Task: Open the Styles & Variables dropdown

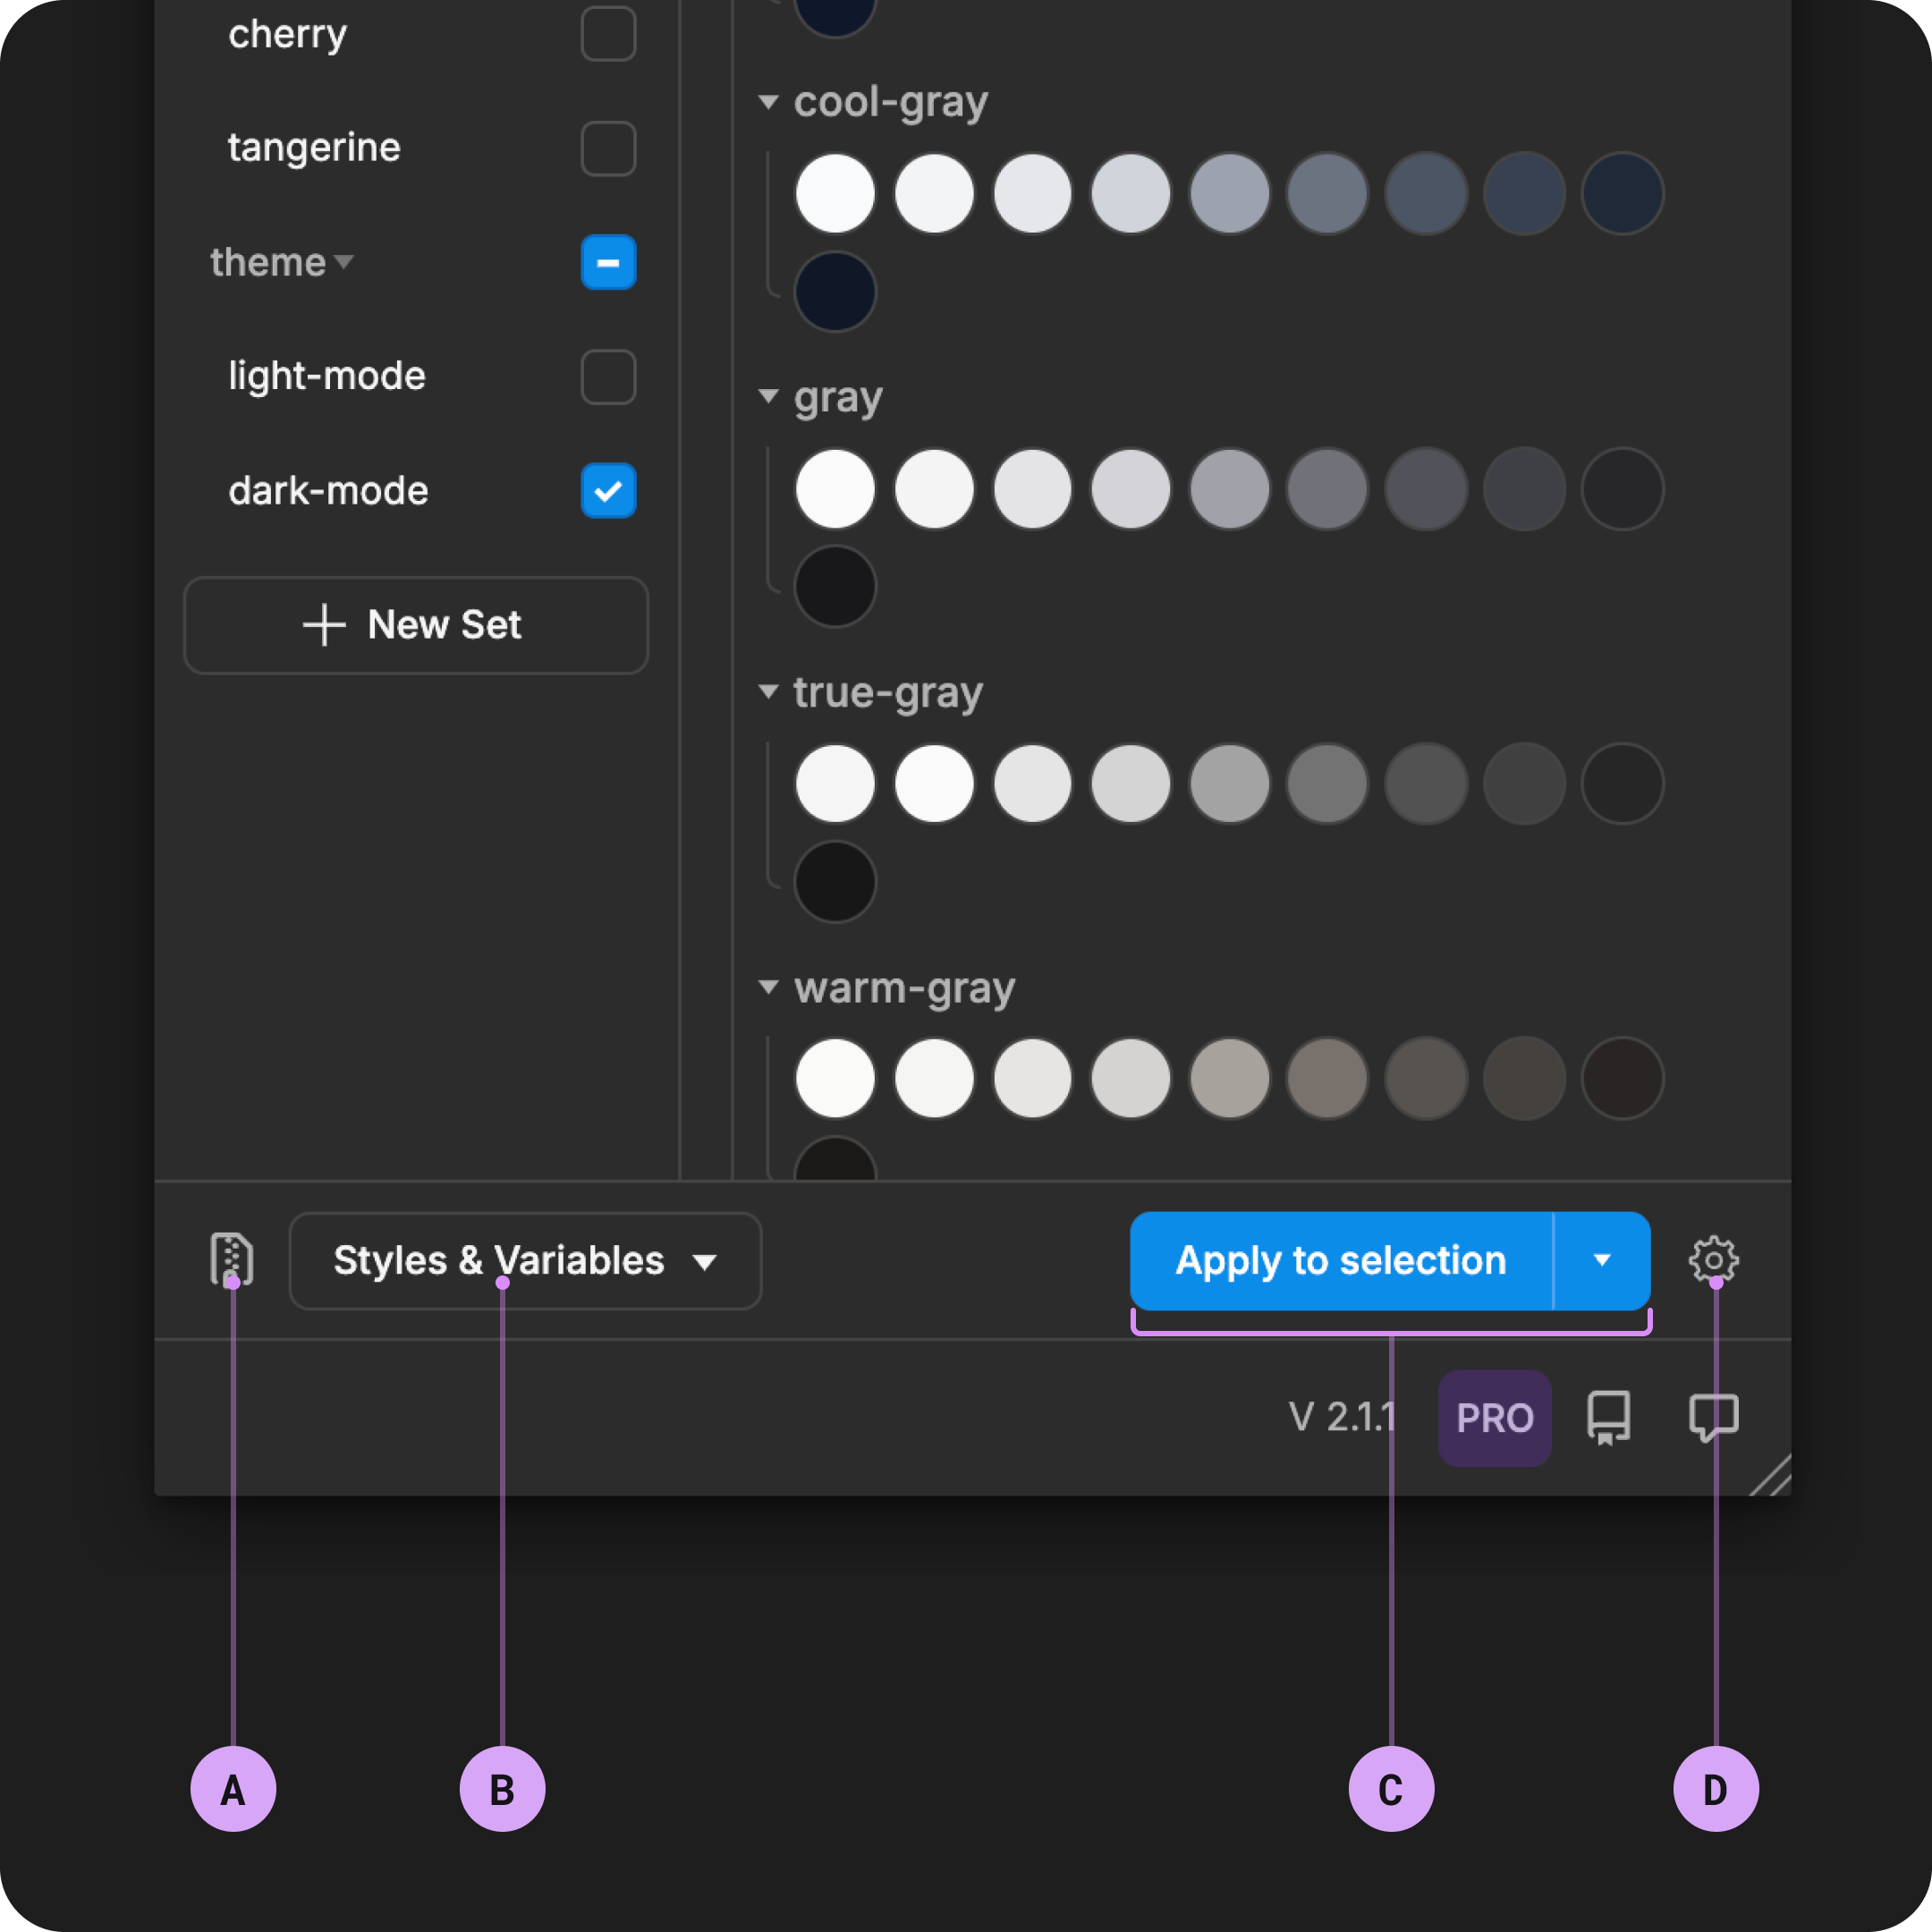Action: point(525,1260)
